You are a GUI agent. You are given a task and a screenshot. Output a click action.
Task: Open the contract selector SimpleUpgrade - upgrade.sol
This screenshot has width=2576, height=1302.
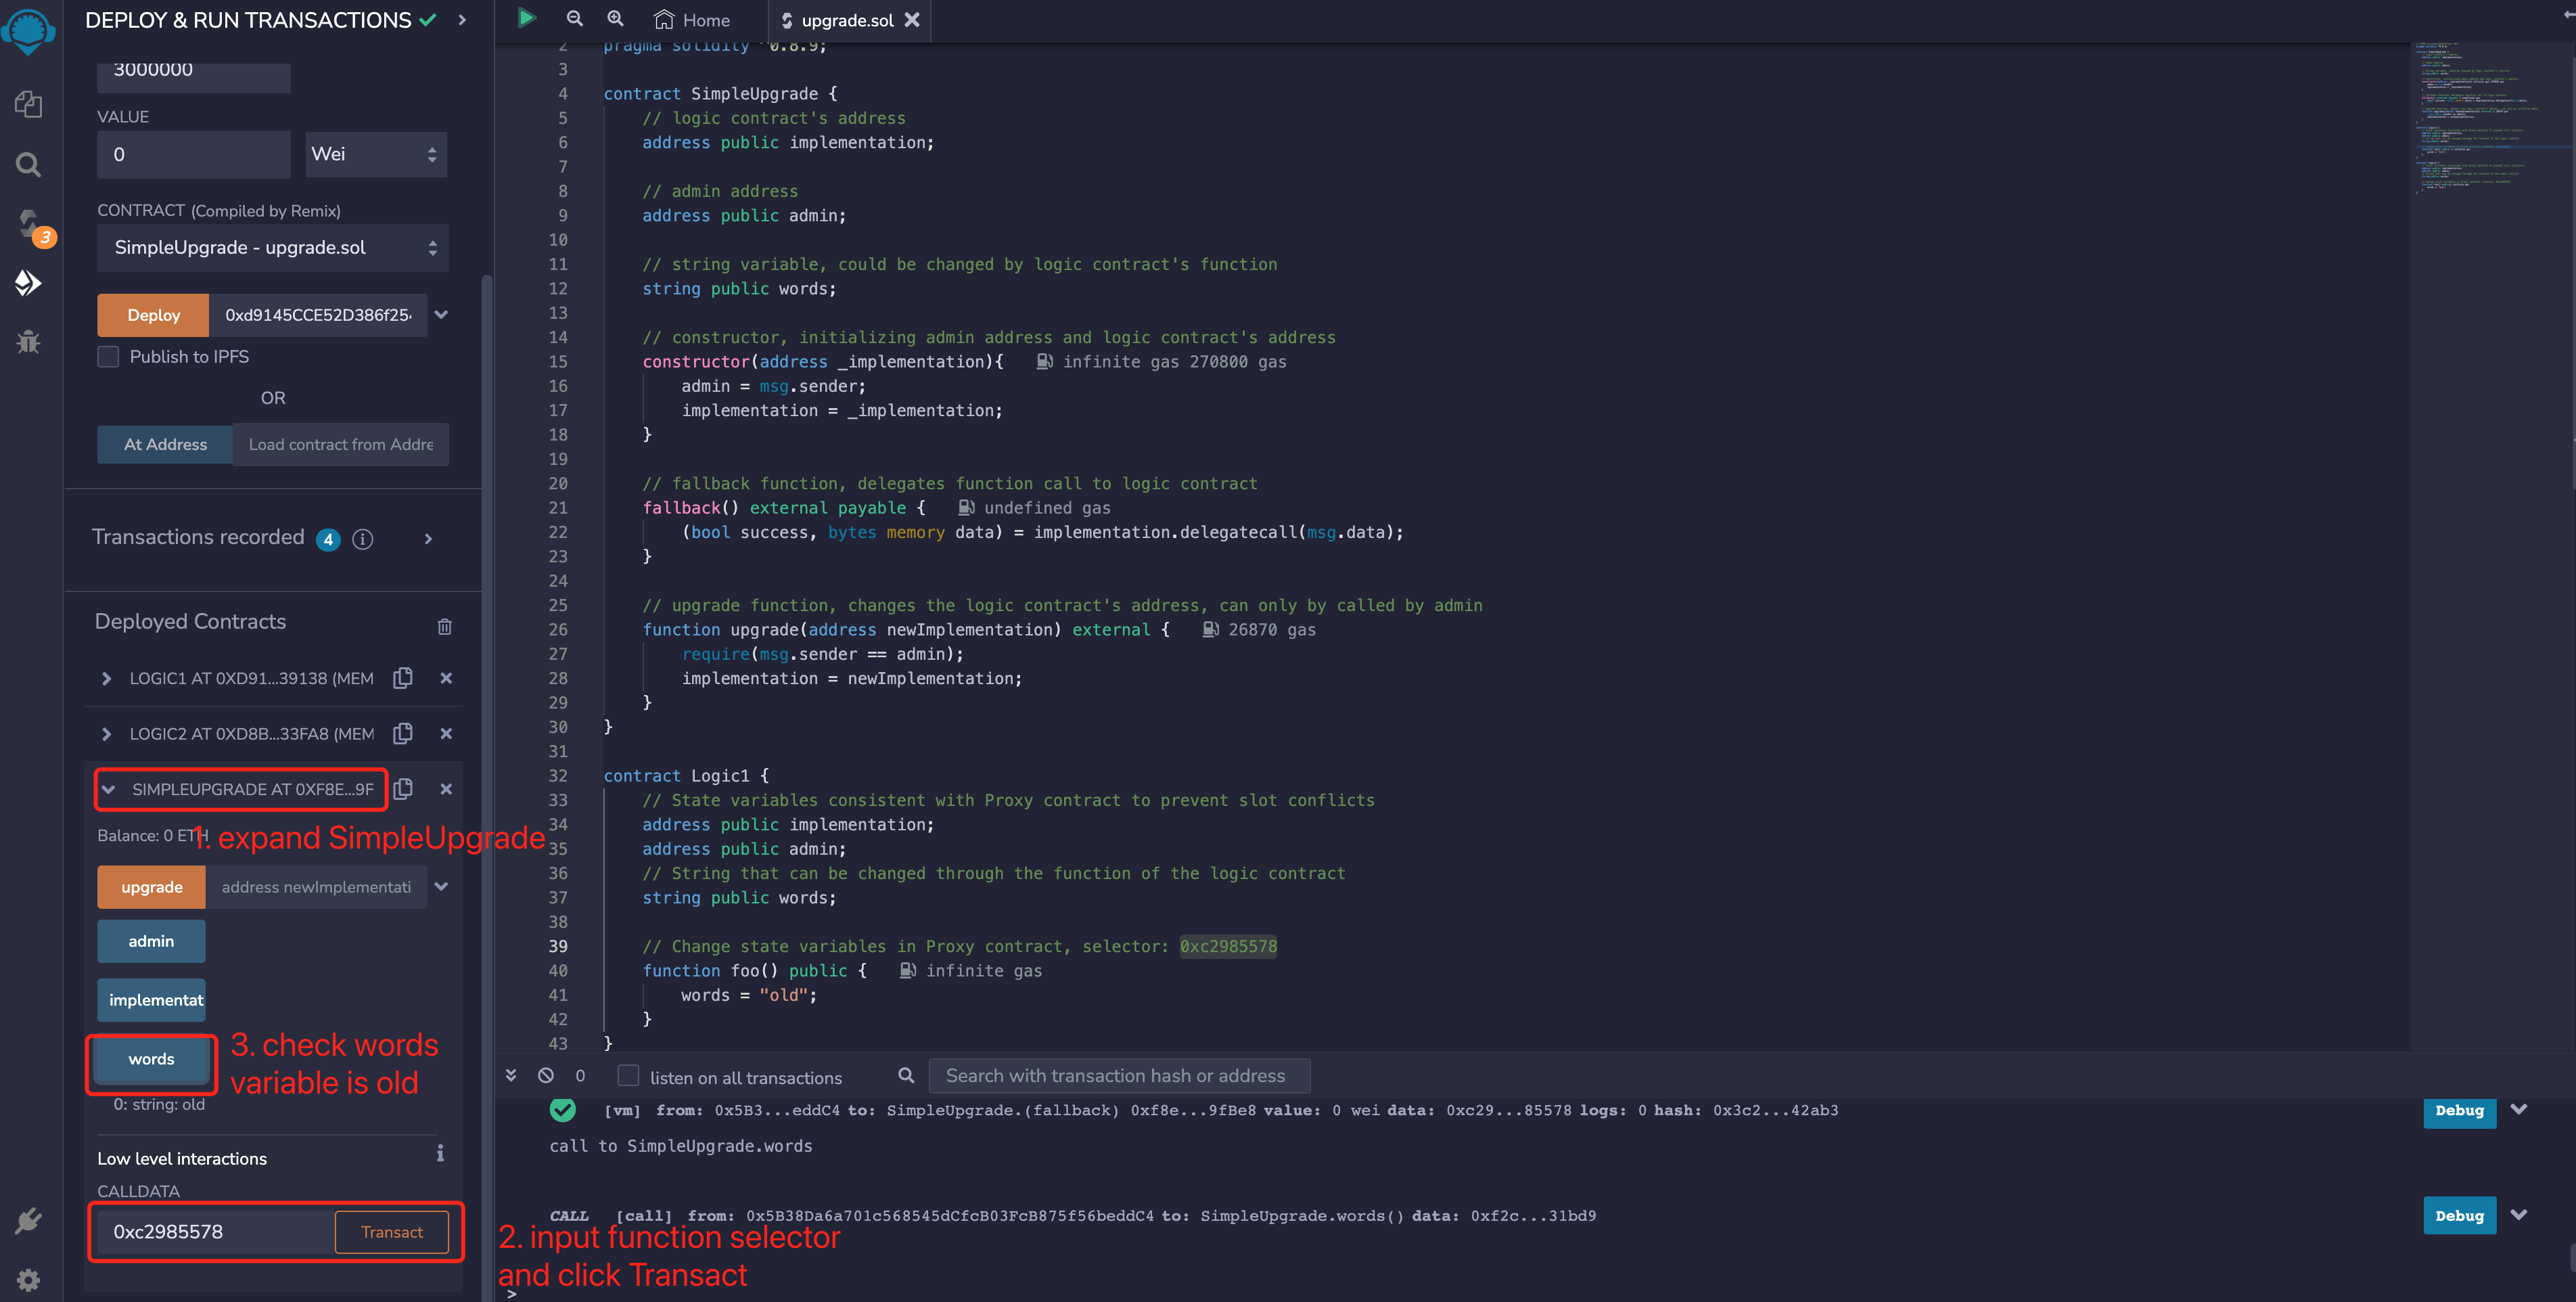273,247
